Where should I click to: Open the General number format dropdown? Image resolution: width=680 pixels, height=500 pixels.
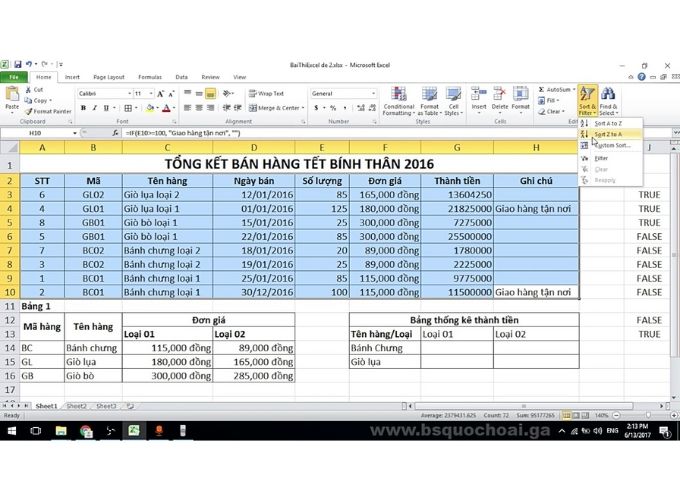pos(373,94)
